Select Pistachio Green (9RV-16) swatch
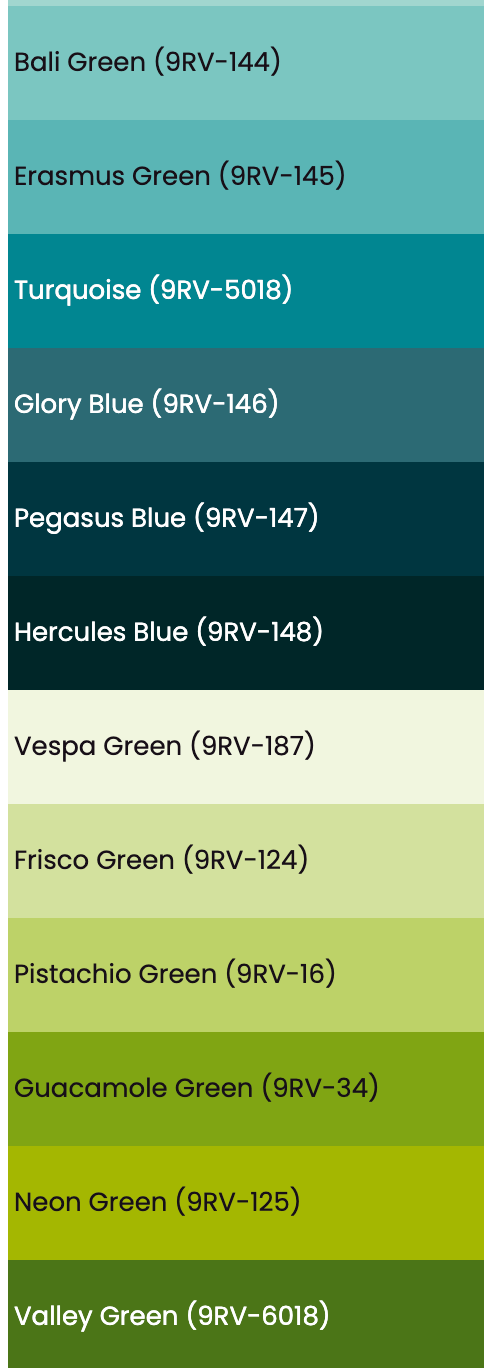 tap(246, 975)
